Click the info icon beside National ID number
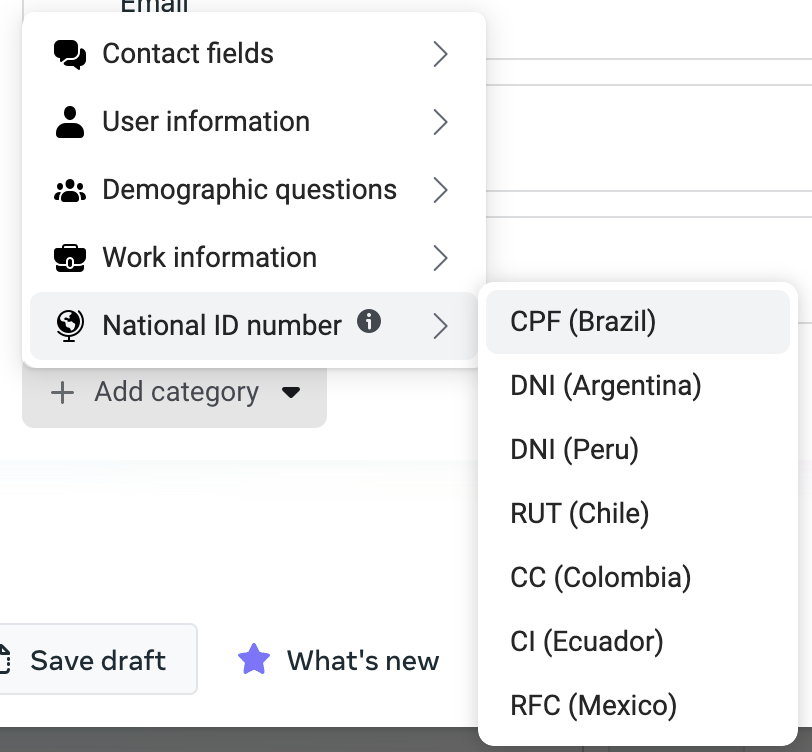 [369, 321]
